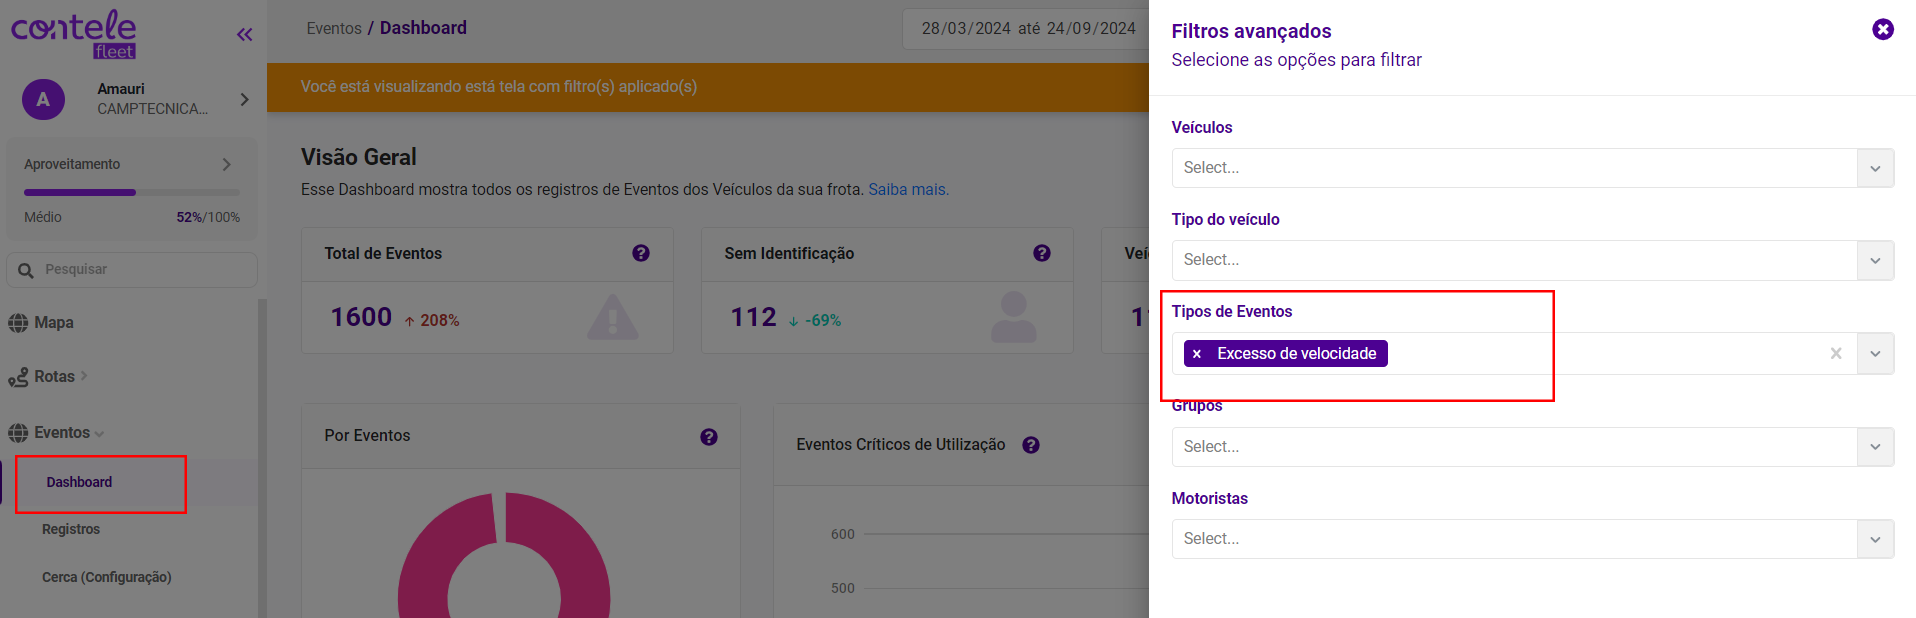Close the Filtros avançados panel
Viewport: 1916px width, 618px height.
pyautogui.click(x=1882, y=30)
